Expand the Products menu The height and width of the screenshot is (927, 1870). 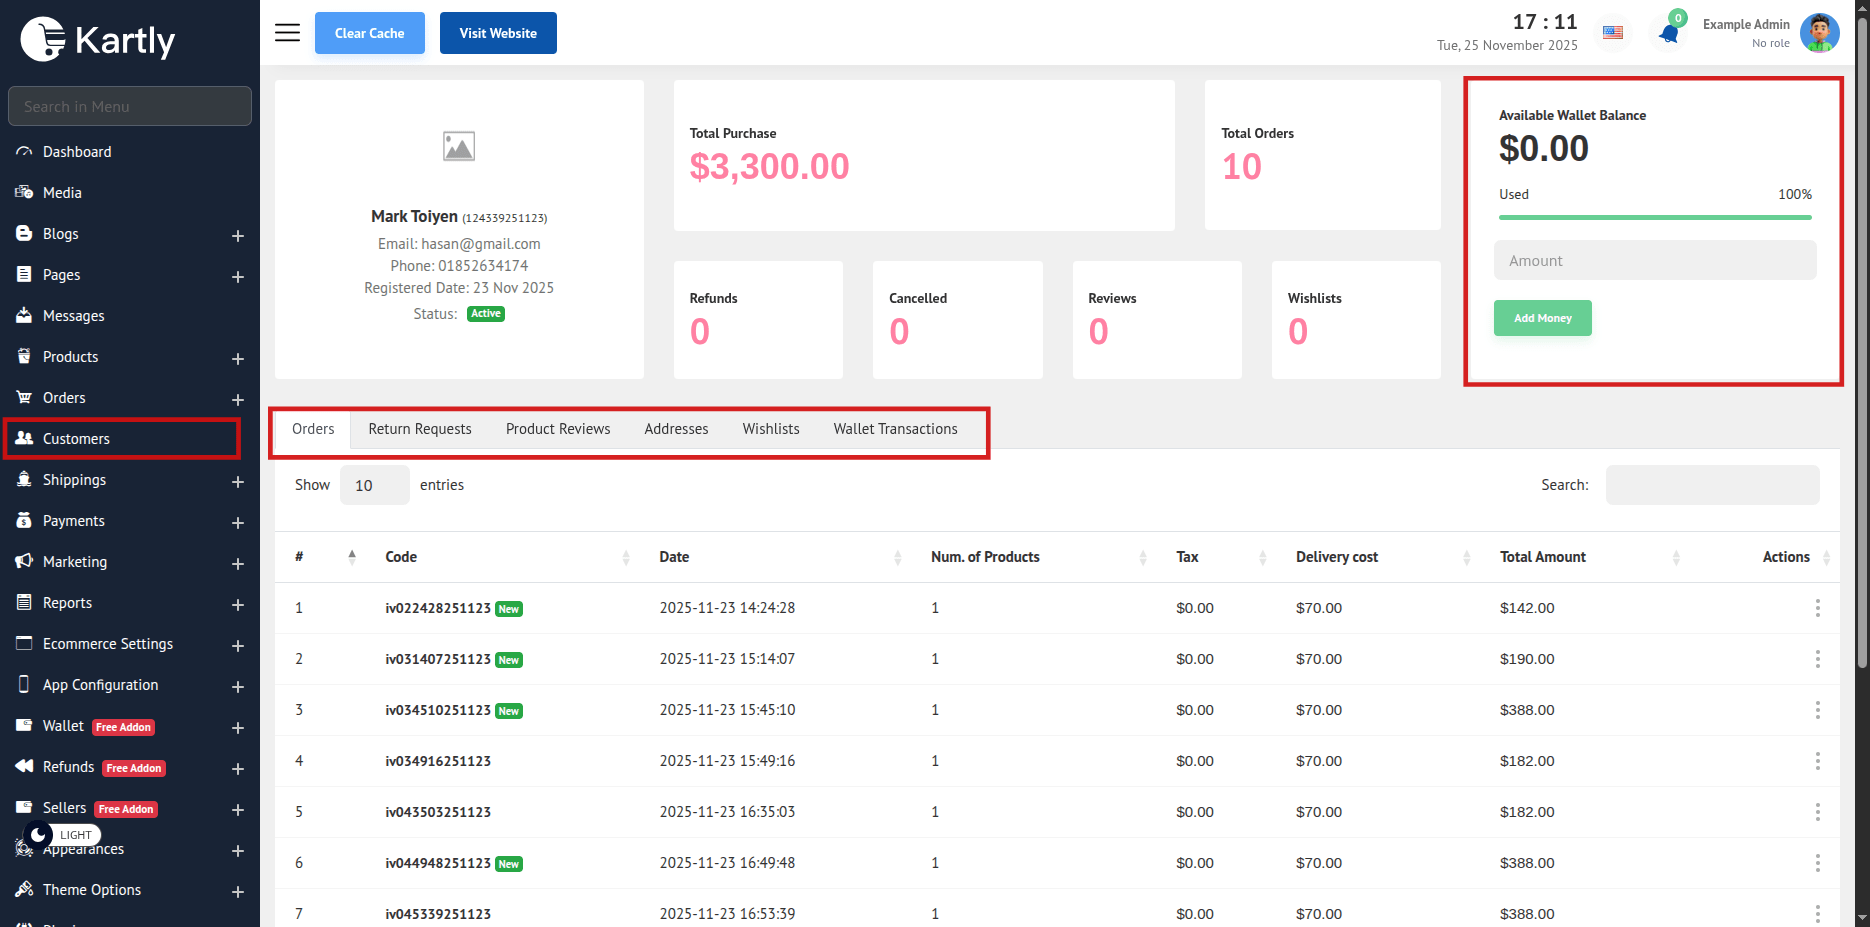coord(237,358)
